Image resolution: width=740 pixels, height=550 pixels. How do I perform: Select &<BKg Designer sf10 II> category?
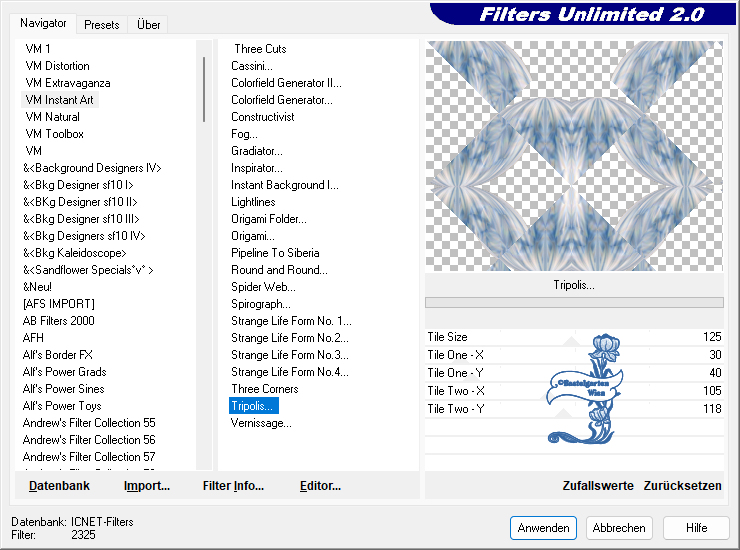80,202
